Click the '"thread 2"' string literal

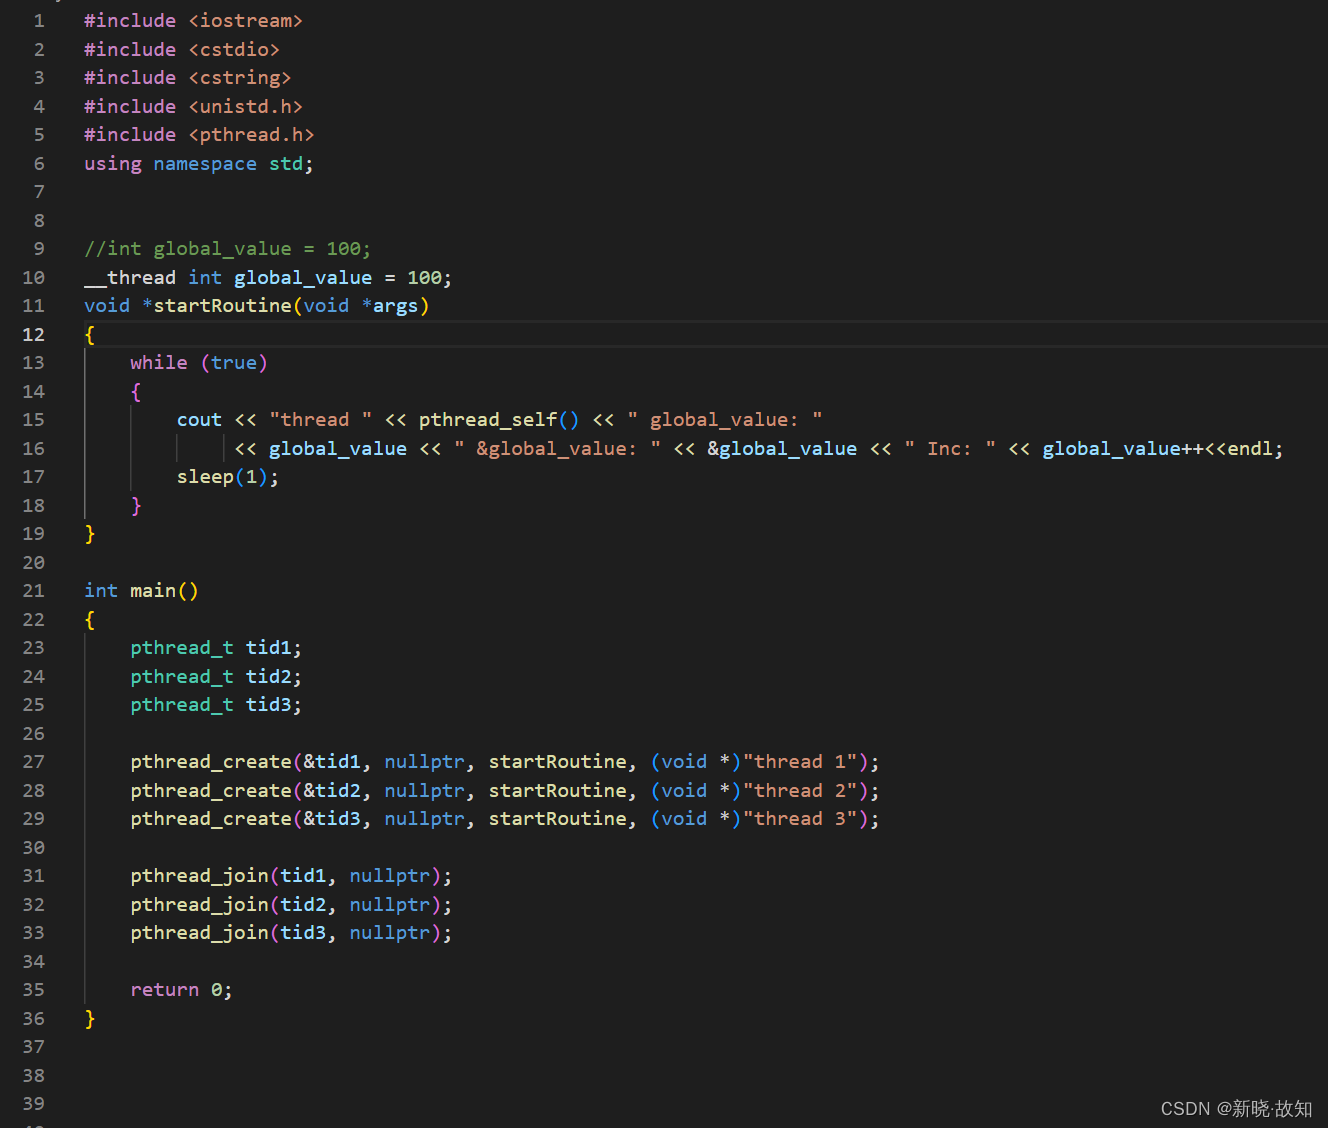tap(800, 791)
